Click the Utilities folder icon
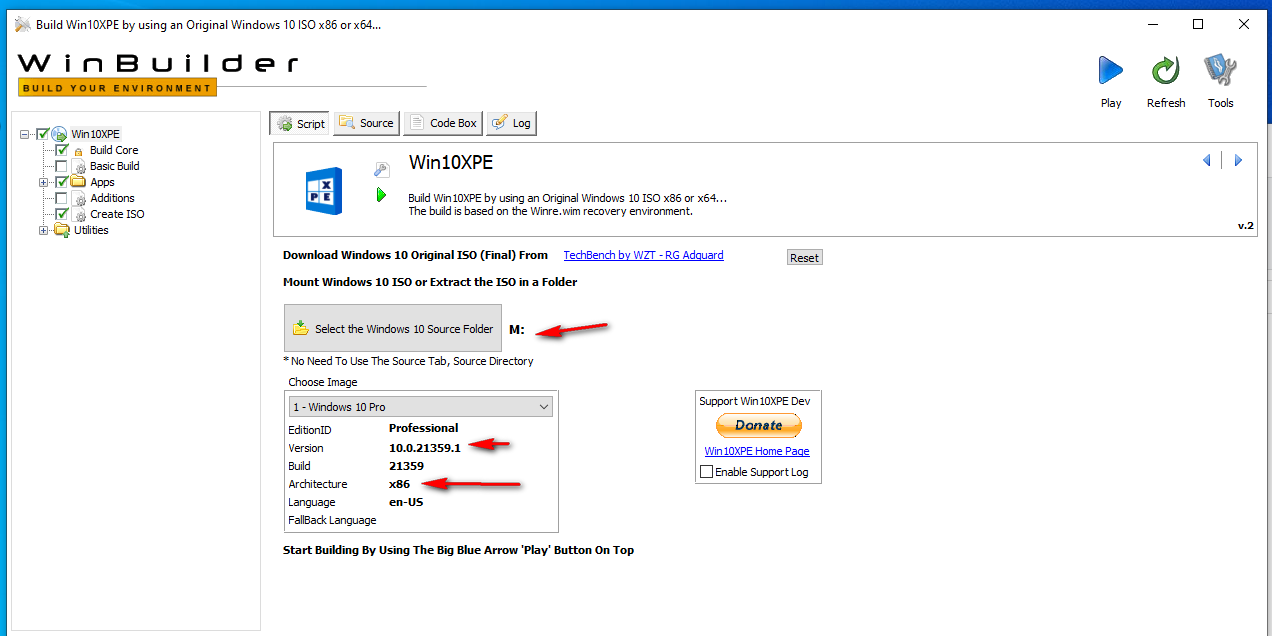Viewport: 1272px width, 636px height. (x=62, y=230)
